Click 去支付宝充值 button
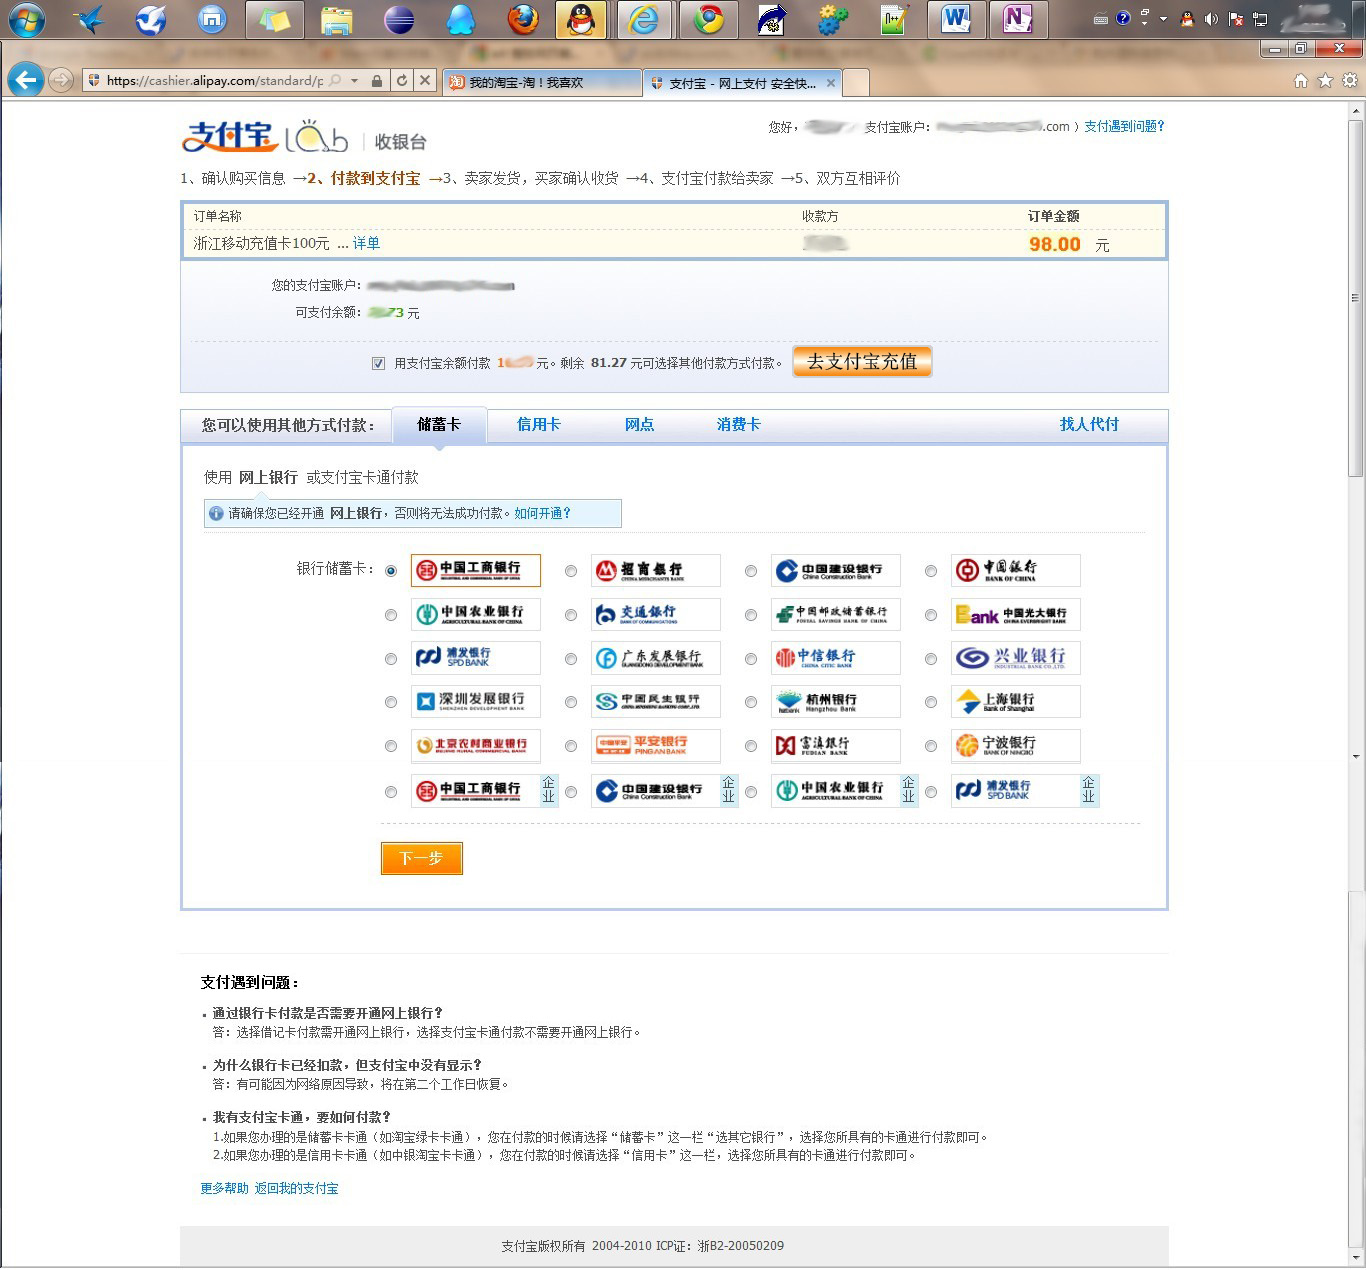Viewport: 1366px width, 1270px height. pos(862,362)
